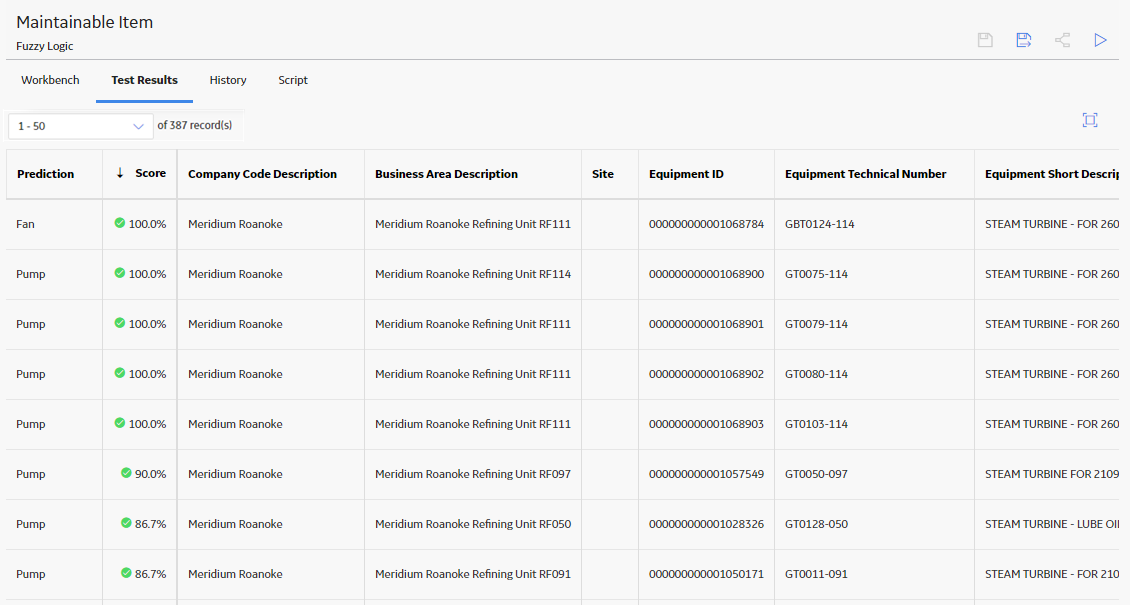This screenshot has width=1130, height=605.
Task: Click technical number GBT0124-114
Action: click(819, 224)
